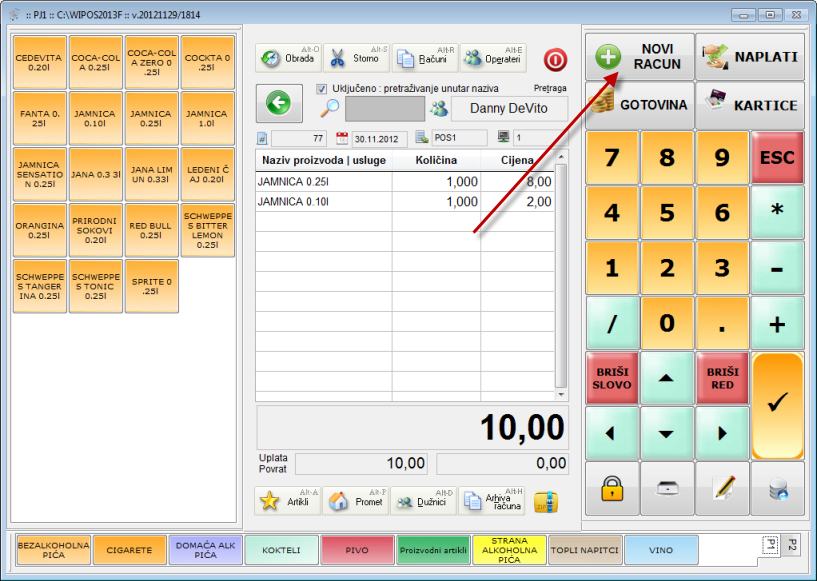Open the cash drawer icon
This screenshot has height=581, width=817.
[x=667, y=488]
